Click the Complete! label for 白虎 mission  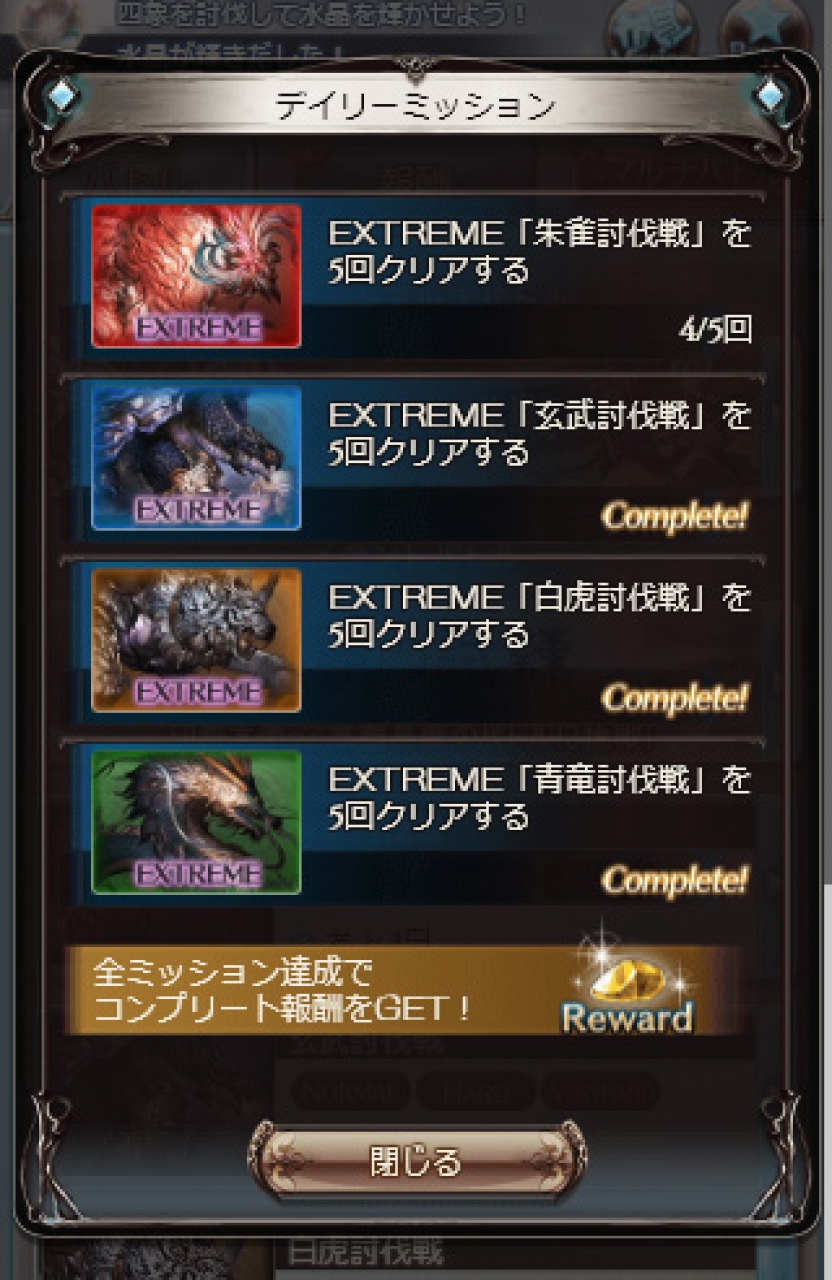[x=675, y=698]
